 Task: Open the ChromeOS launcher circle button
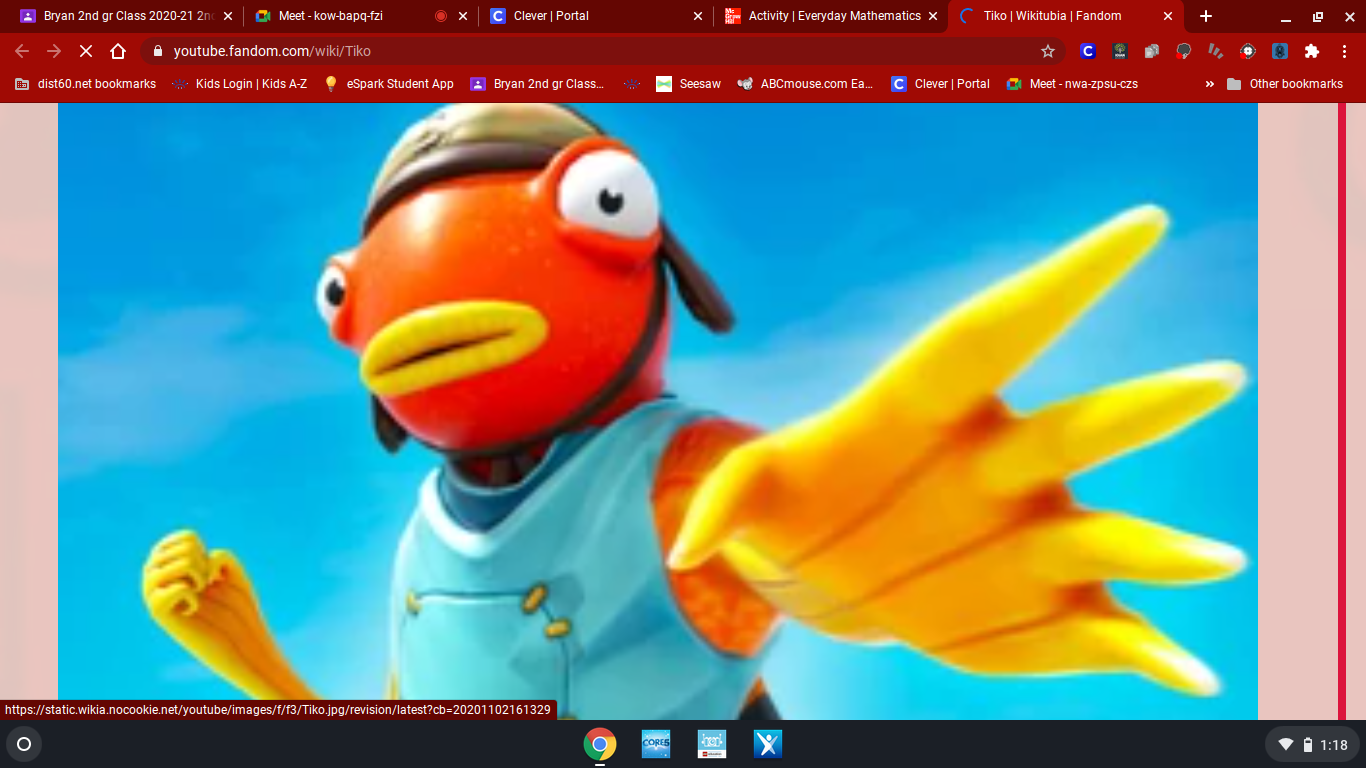(24, 744)
